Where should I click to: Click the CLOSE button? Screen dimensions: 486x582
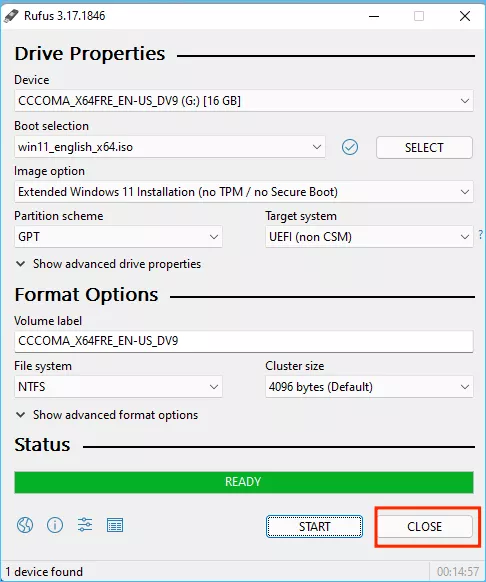tap(424, 526)
